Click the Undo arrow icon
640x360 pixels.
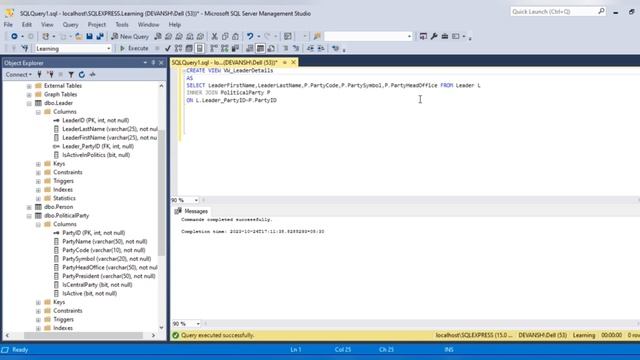coord(250,36)
